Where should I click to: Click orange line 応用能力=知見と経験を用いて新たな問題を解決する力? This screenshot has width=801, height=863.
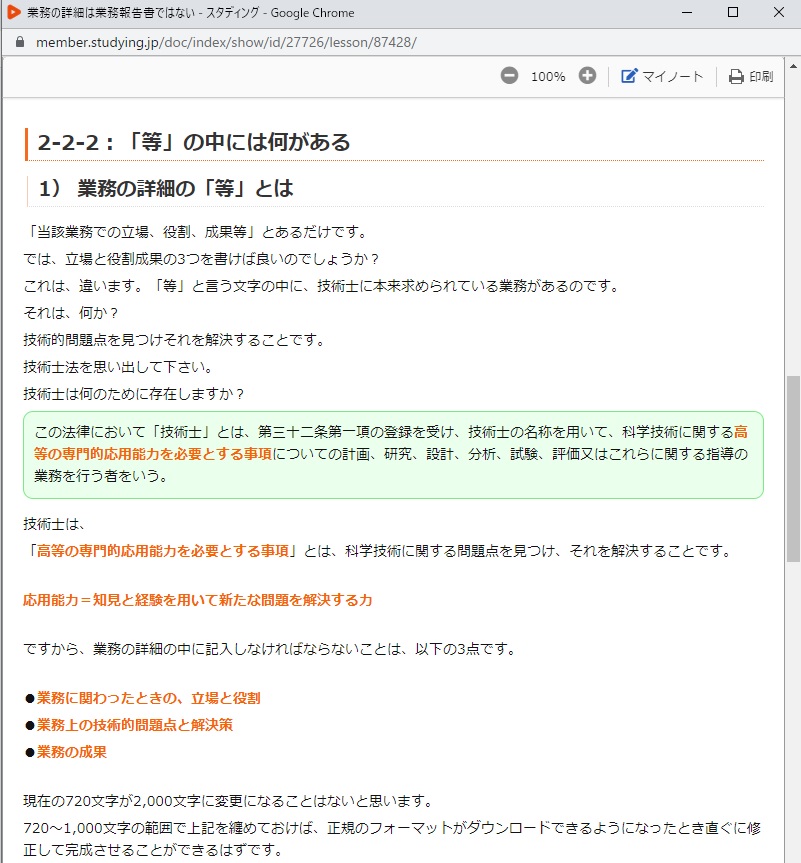[x=198, y=600]
